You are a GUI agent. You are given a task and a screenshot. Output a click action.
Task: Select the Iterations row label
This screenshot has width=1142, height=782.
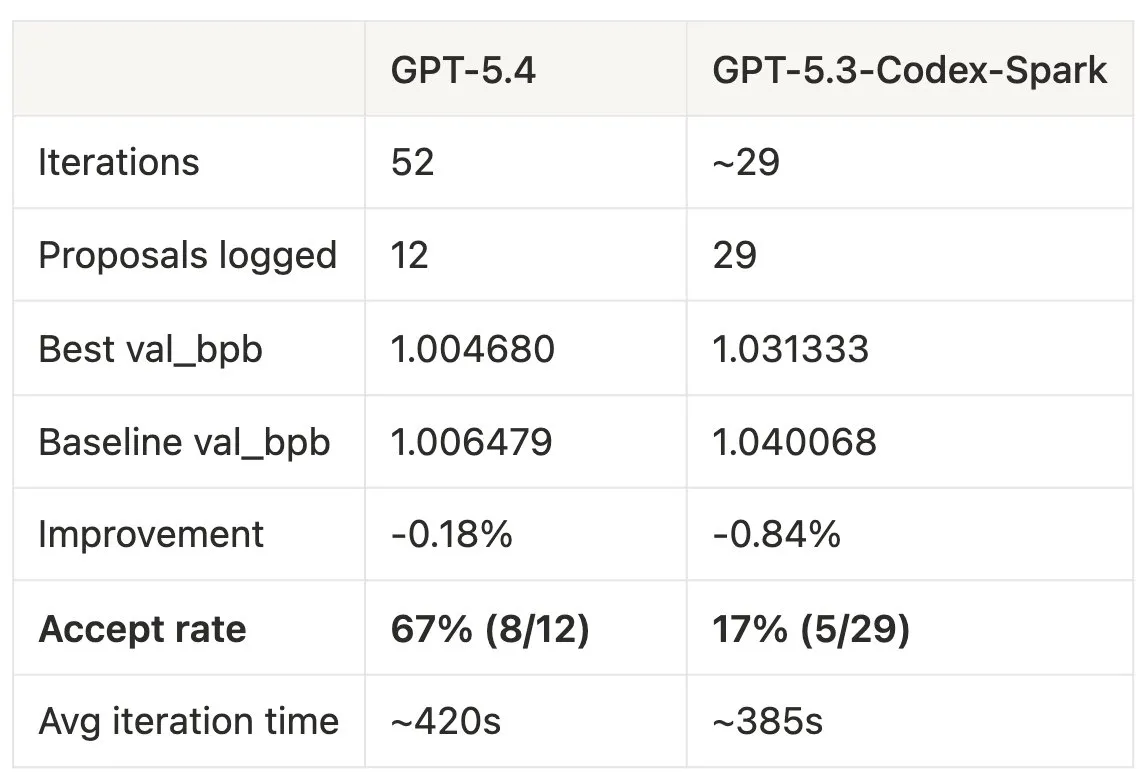(119, 162)
